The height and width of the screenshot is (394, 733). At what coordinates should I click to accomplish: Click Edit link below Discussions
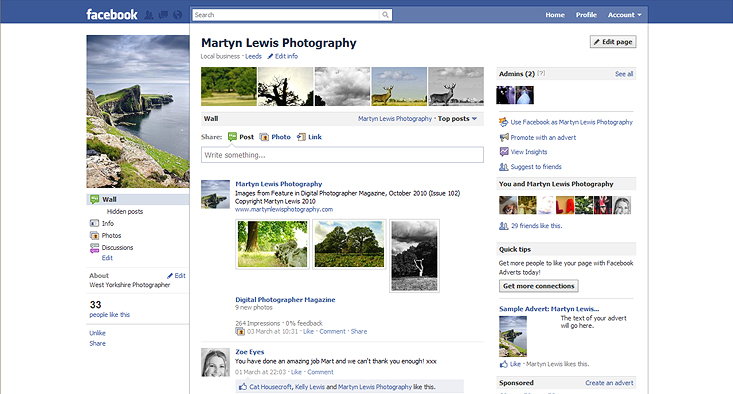coord(107,258)
